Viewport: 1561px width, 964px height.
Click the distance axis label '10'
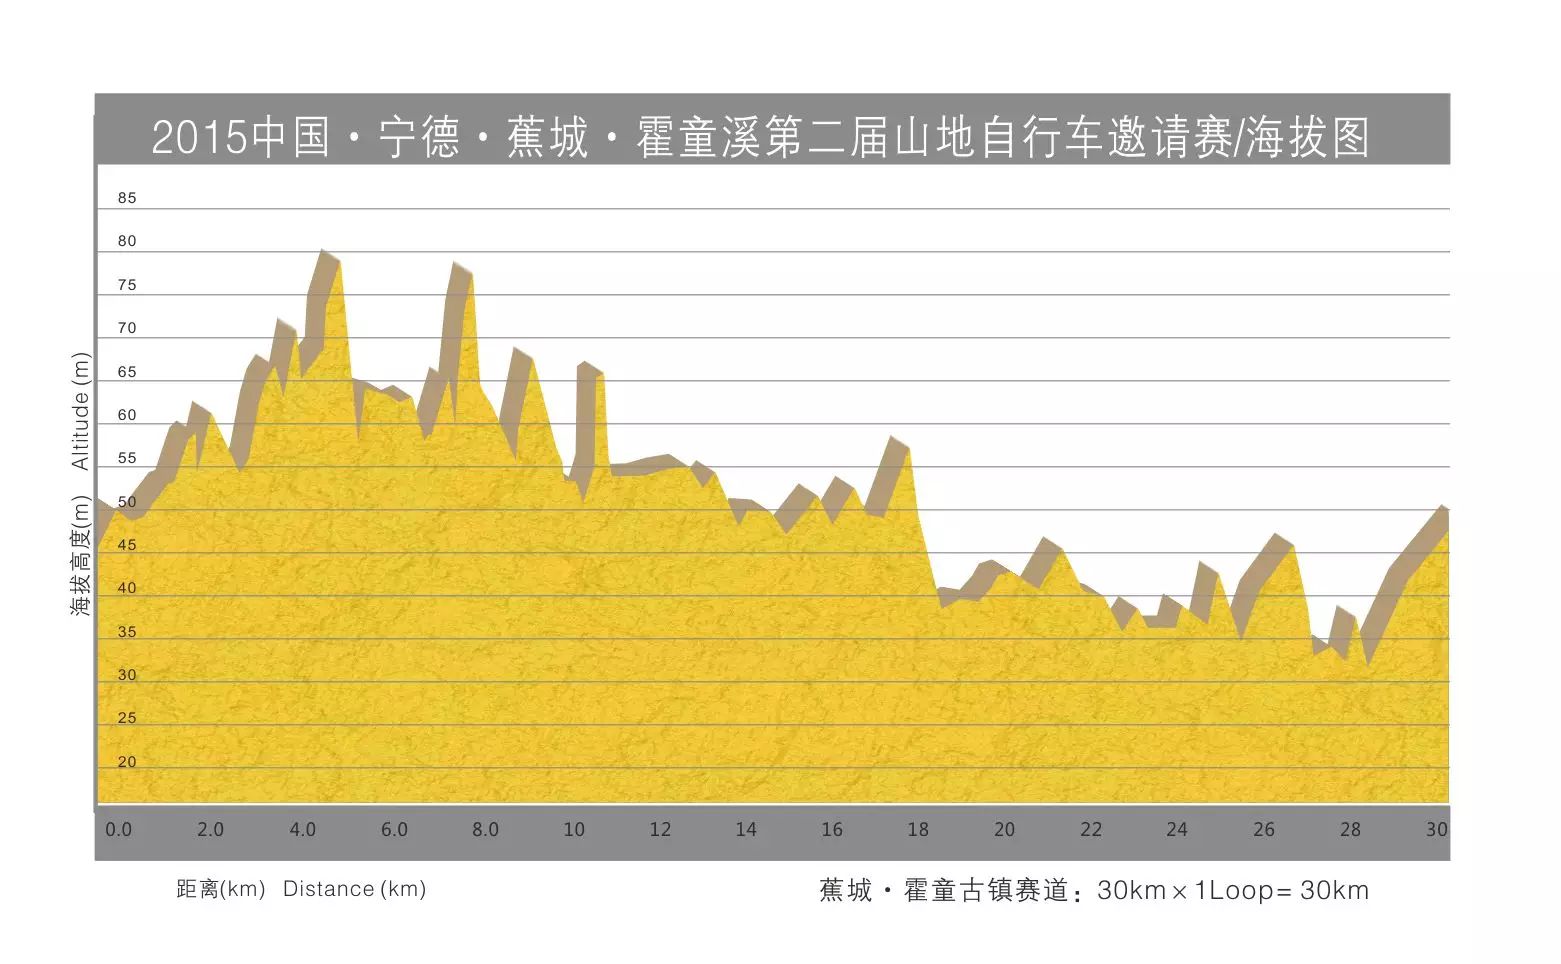tap(574, 829)
